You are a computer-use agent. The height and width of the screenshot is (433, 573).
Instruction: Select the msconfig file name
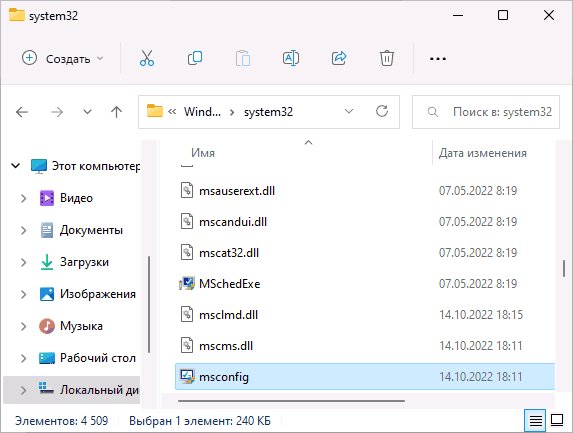coord(224,377)
